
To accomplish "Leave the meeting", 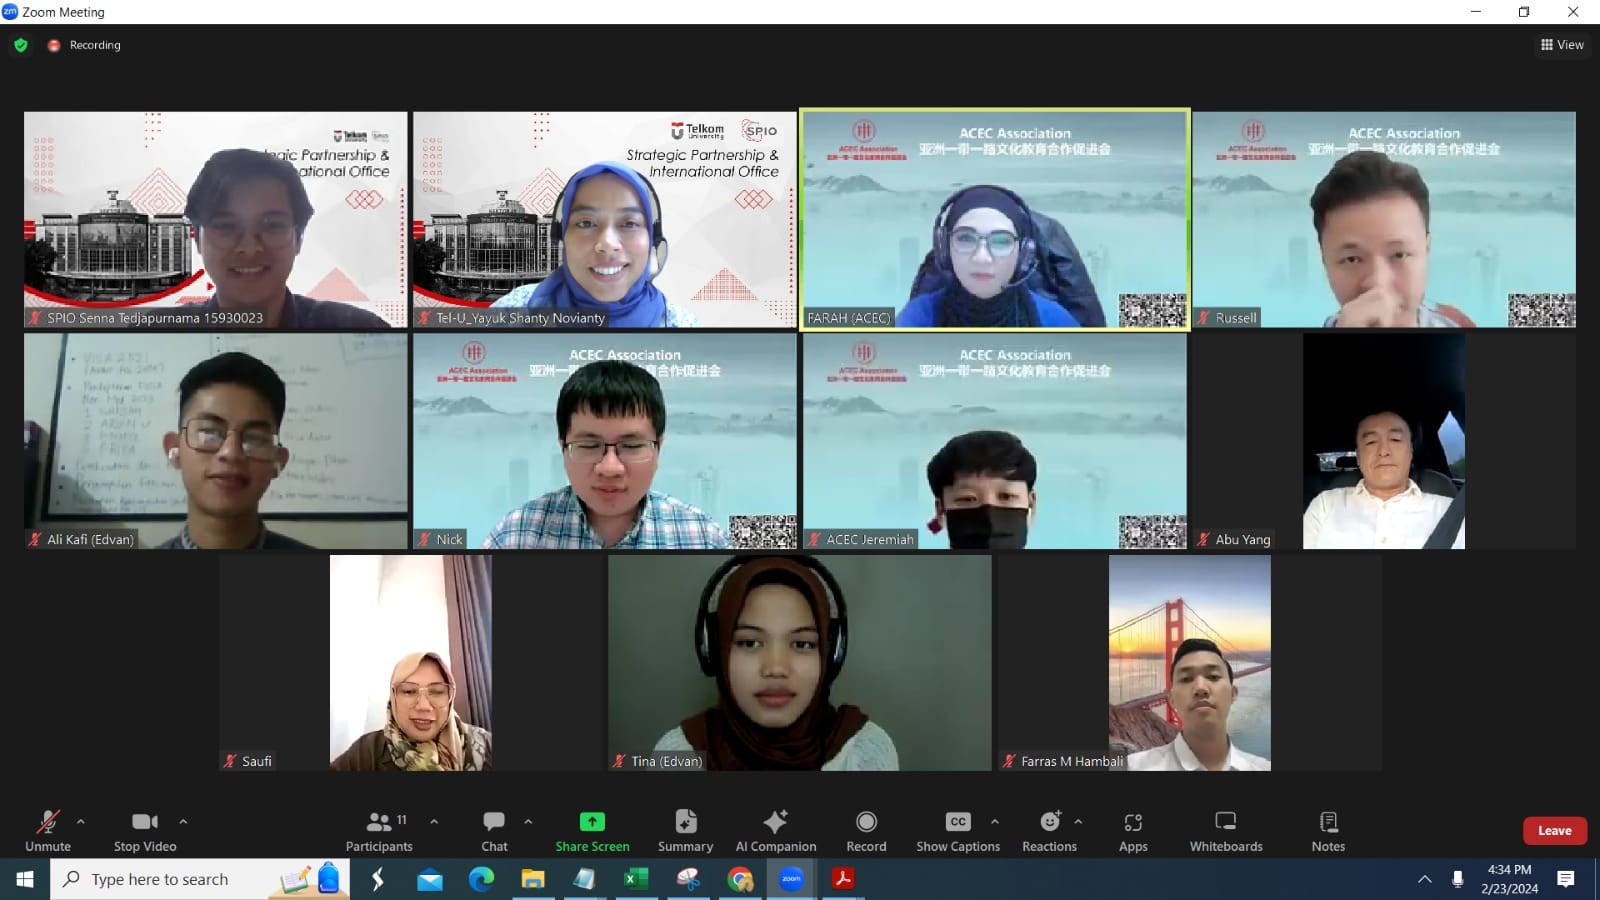I will [1554, 831].
